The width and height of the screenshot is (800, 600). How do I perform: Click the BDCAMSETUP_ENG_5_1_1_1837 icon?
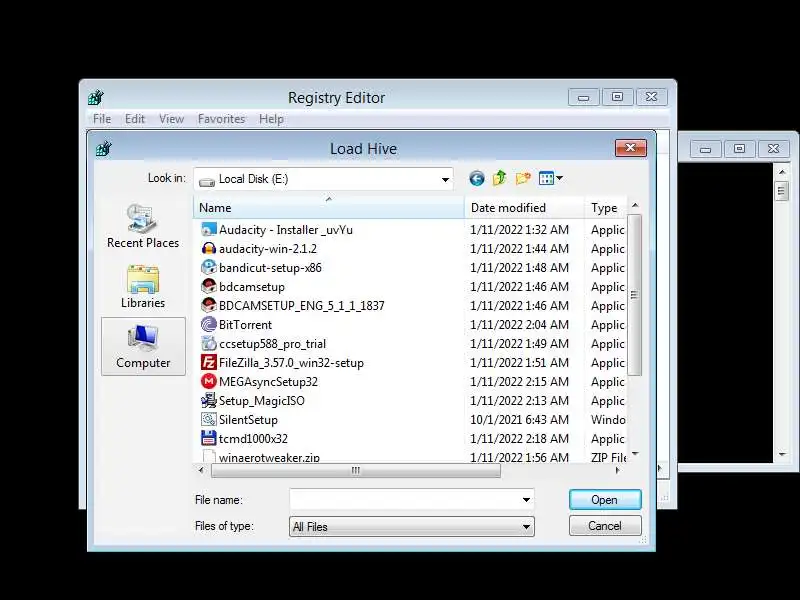point(209,306)
